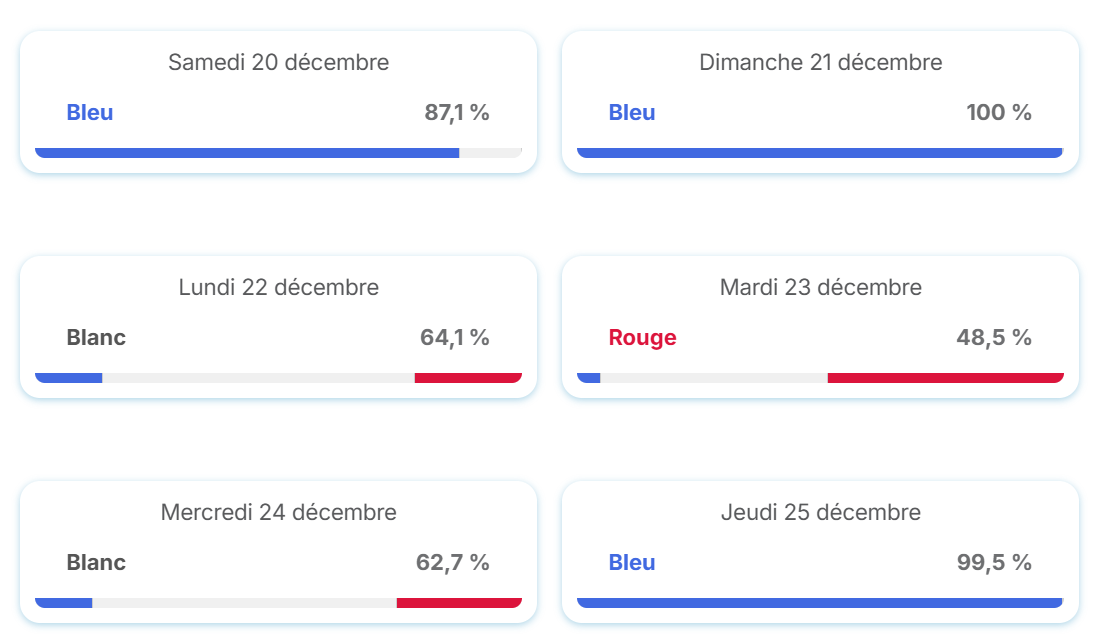Click the 64,1 % value
Image resolution: width=1108 pixels, height=642 pixels.
(454, 338)
